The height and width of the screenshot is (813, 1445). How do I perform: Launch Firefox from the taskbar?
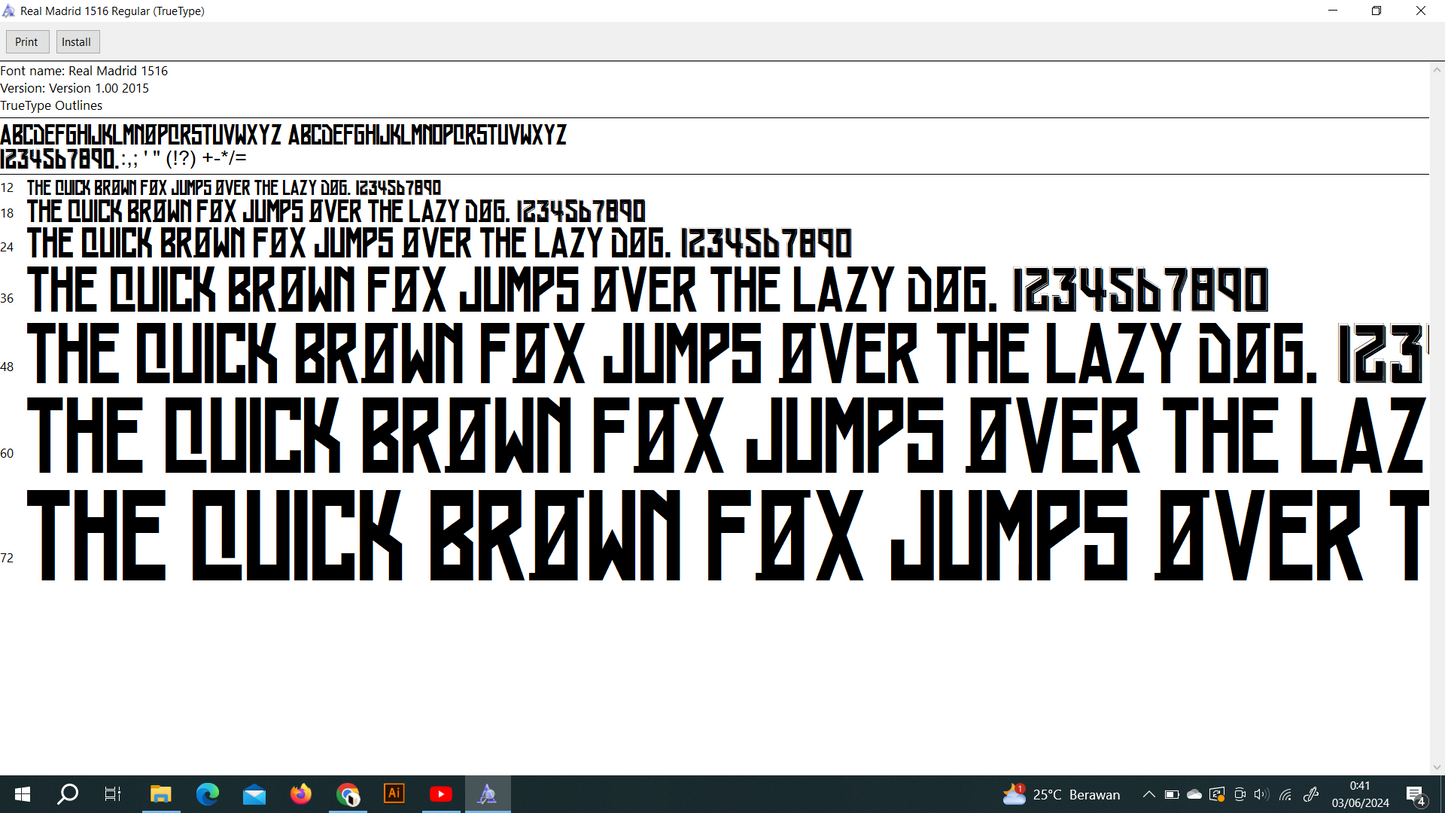coord(301,795)
